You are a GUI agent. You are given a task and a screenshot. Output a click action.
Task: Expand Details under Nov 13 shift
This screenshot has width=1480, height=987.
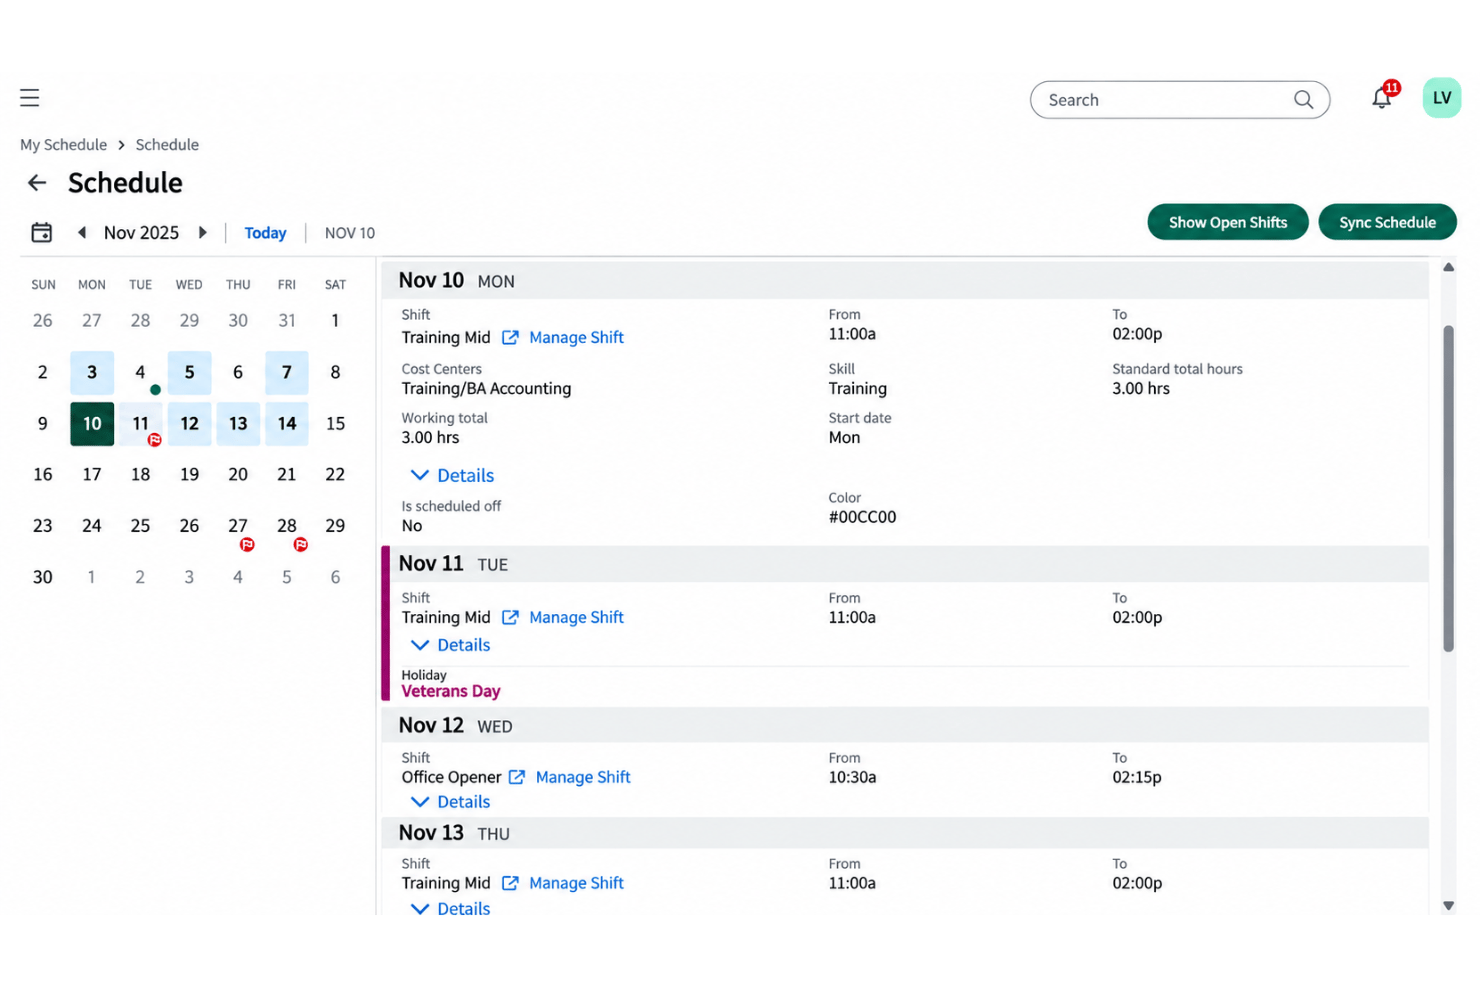pos(450,908)
